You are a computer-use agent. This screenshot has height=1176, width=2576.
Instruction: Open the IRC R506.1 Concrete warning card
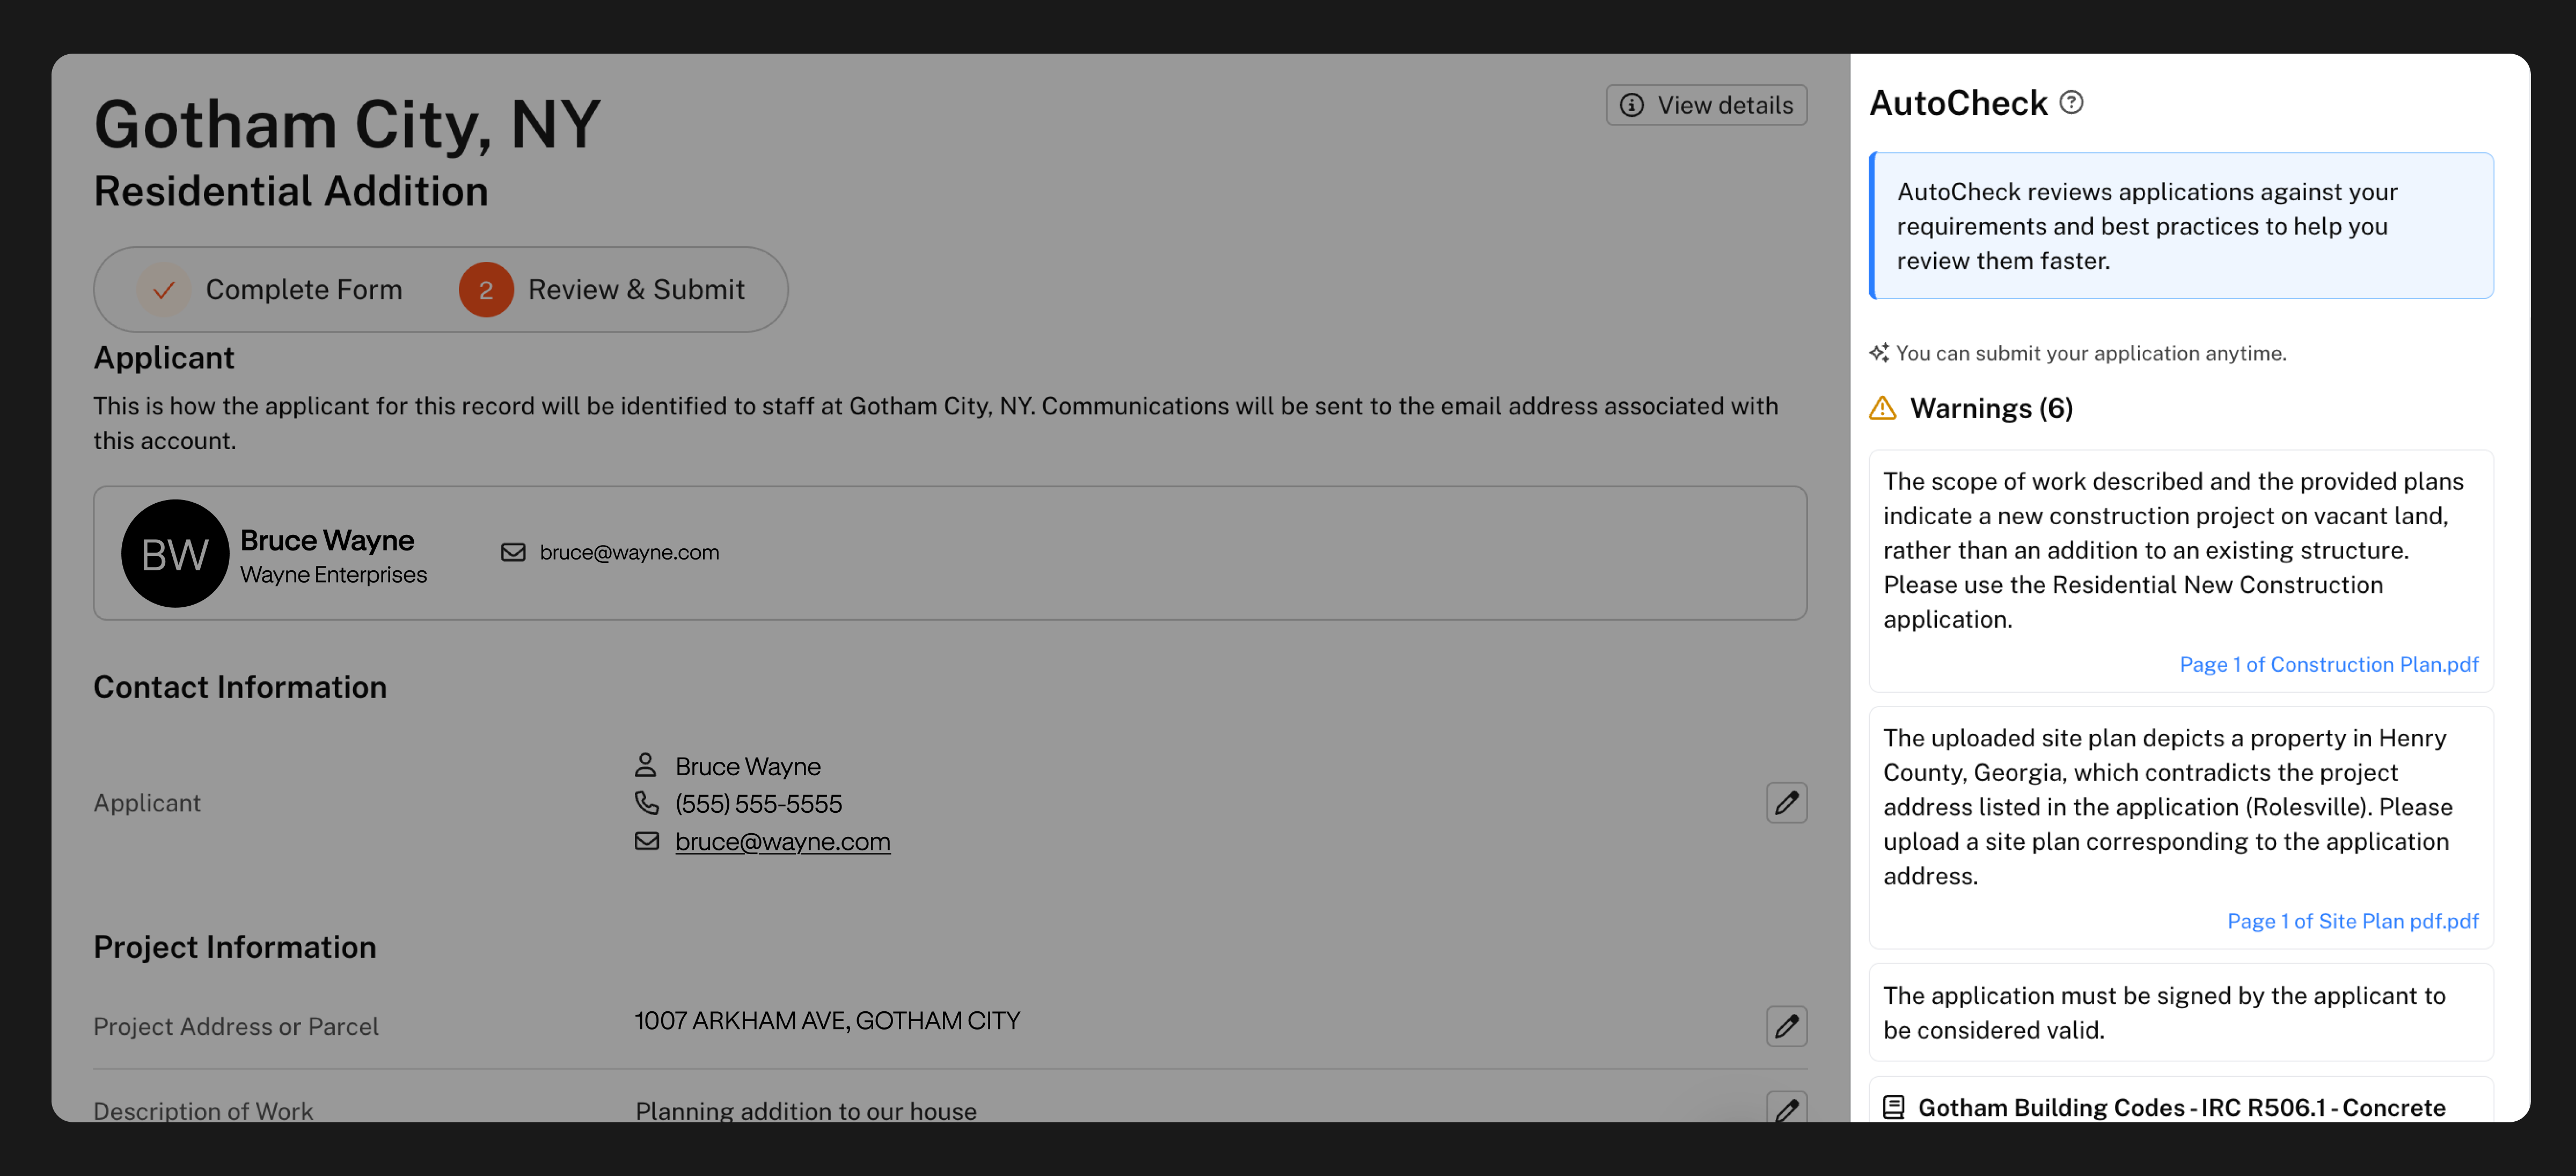[2180, 1107]
